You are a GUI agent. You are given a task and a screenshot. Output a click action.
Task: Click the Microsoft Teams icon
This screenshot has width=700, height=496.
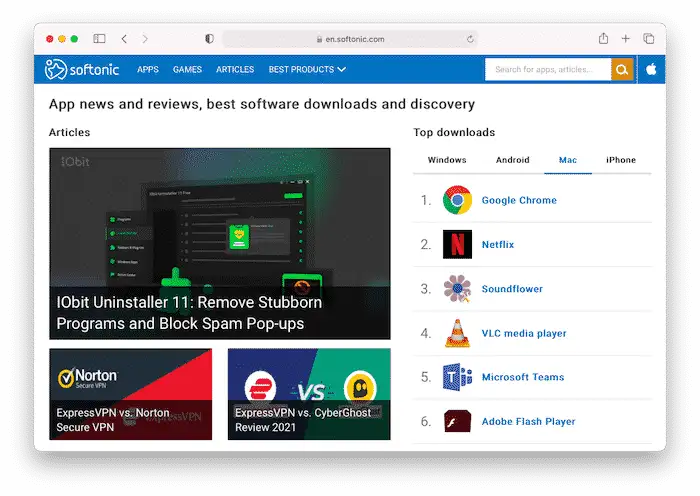tap(457, 377)
